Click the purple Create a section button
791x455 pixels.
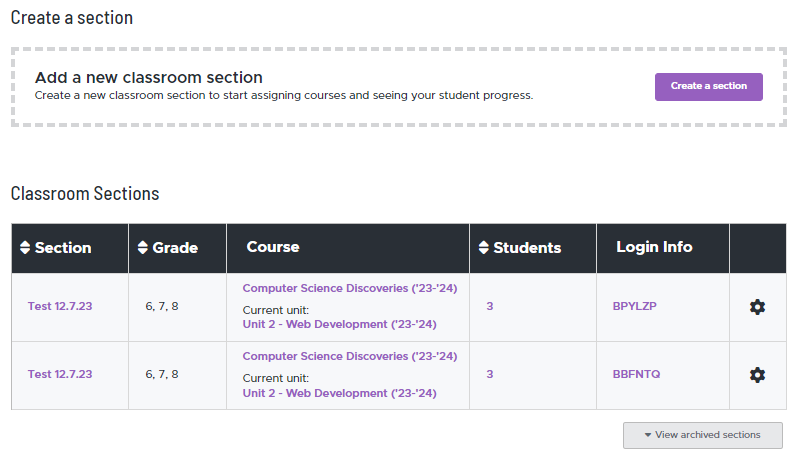coord(709,87)
